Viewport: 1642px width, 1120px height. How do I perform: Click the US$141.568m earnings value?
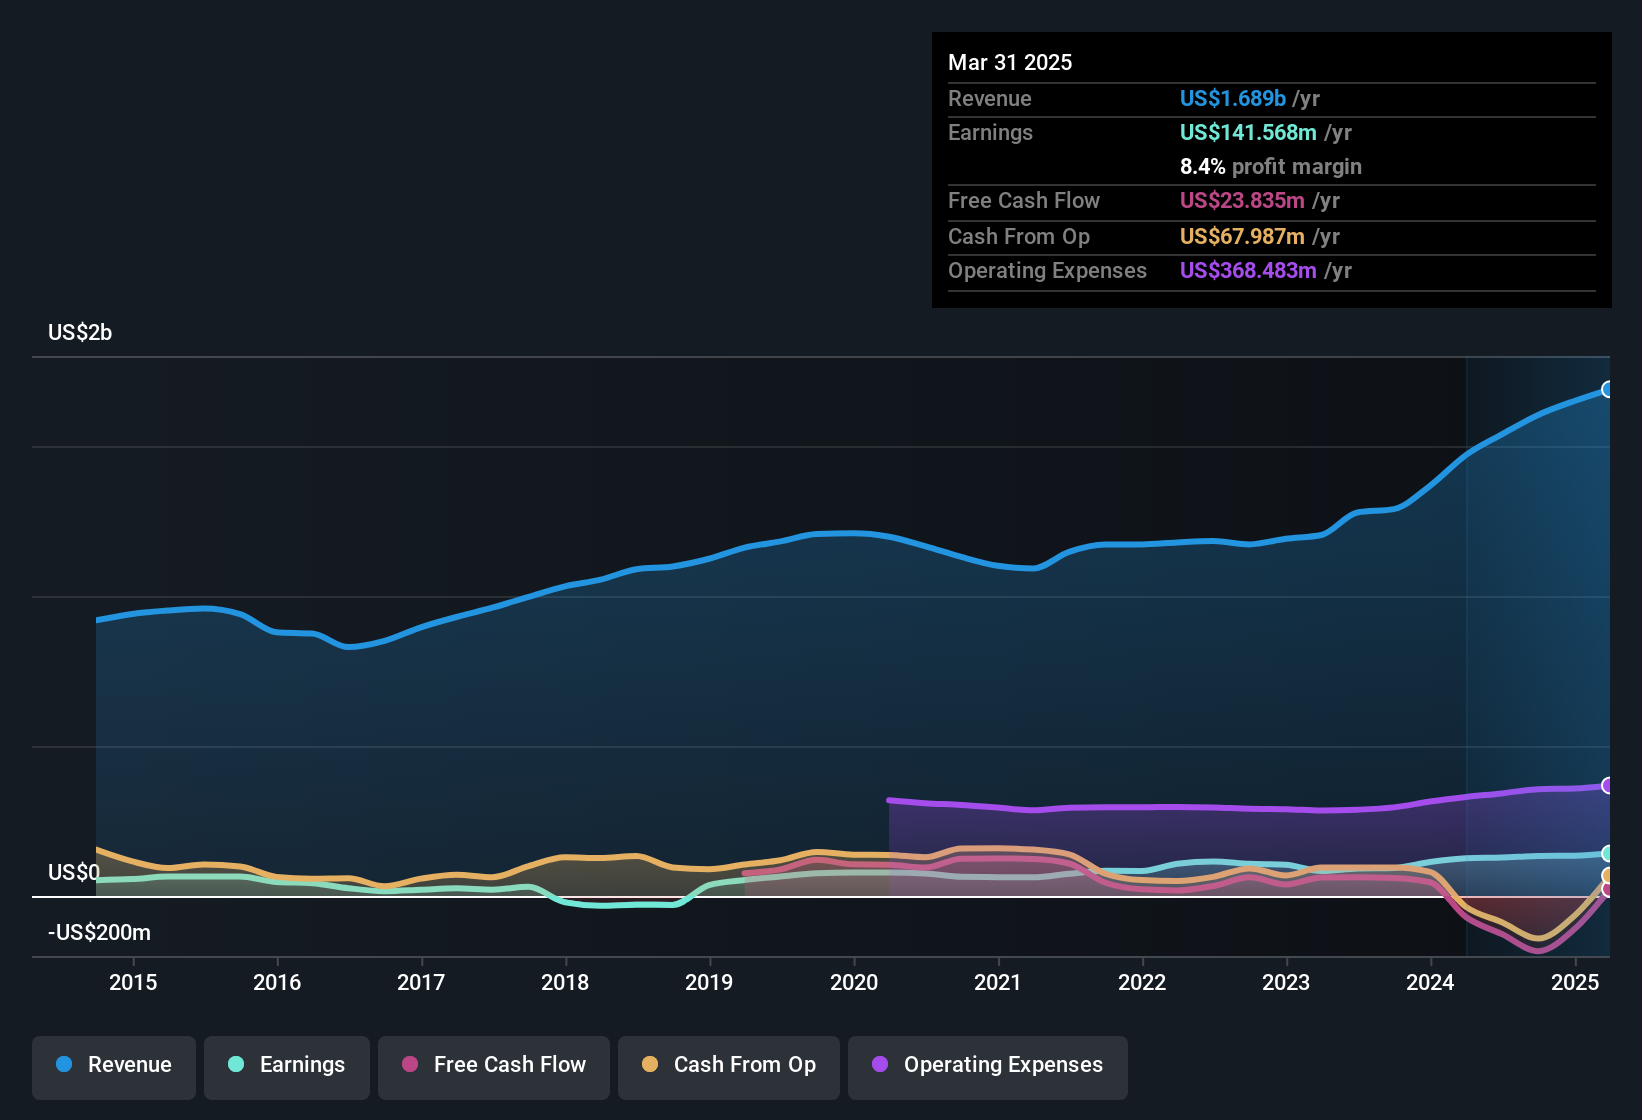(x=1247, y=132)
